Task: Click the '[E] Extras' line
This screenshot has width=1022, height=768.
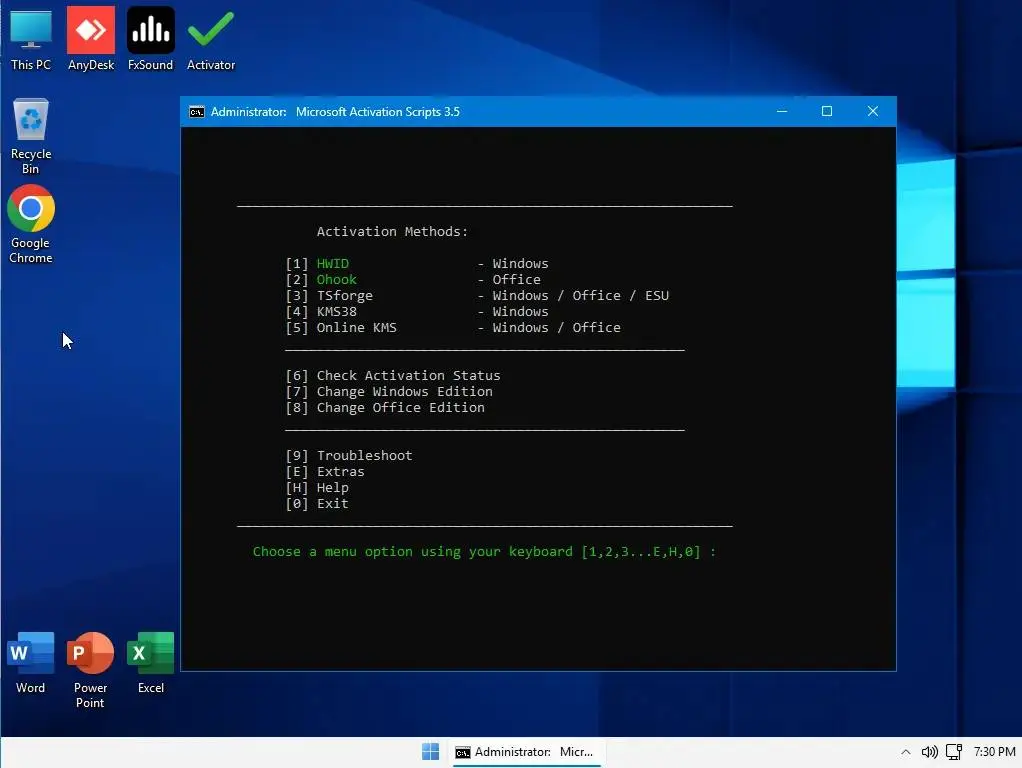Action: tap(325, 471)
